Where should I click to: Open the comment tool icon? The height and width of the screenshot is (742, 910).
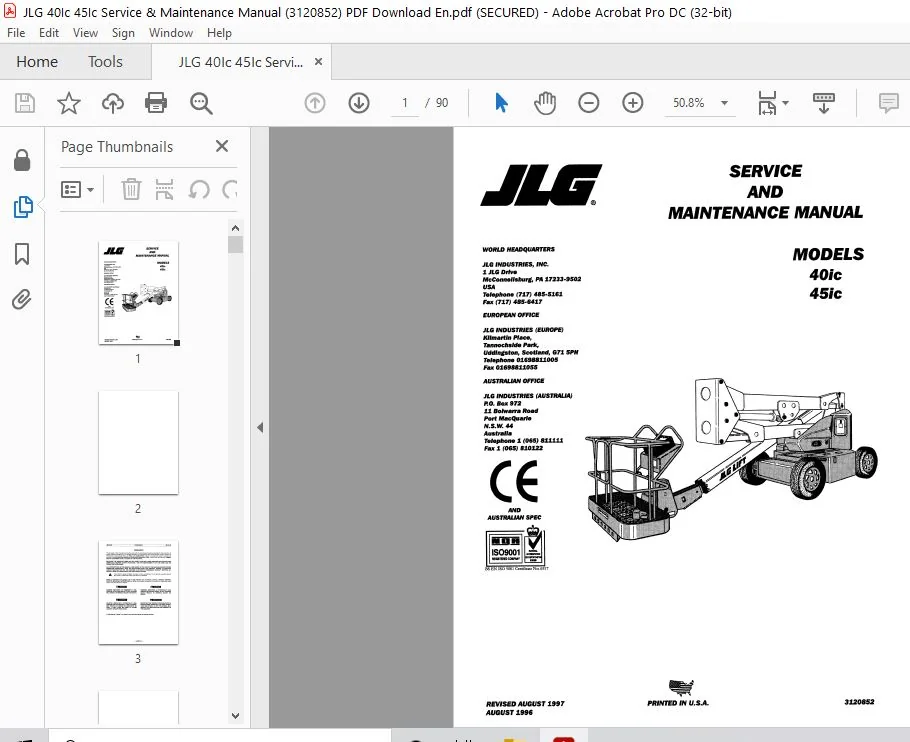pyautogui.click(x=889, y=103)
